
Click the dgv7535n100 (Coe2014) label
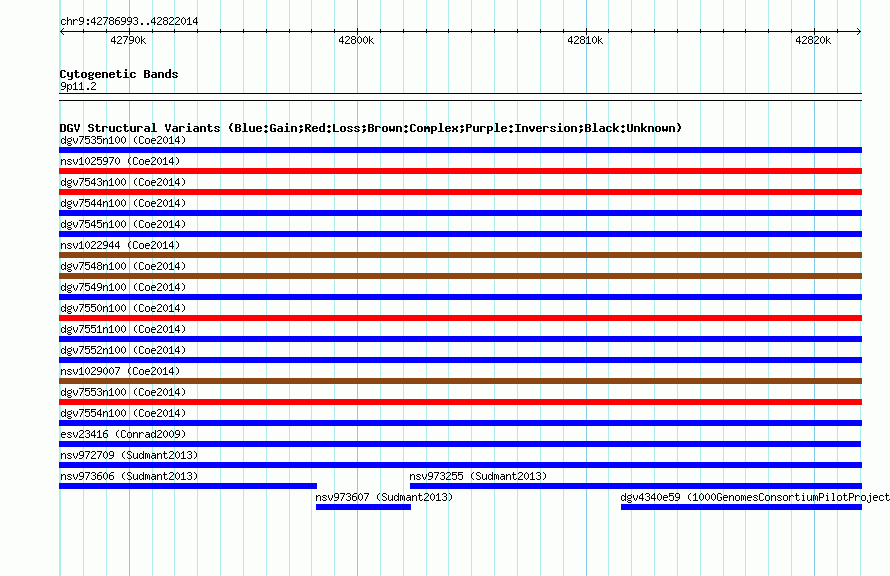pos(123,140)
